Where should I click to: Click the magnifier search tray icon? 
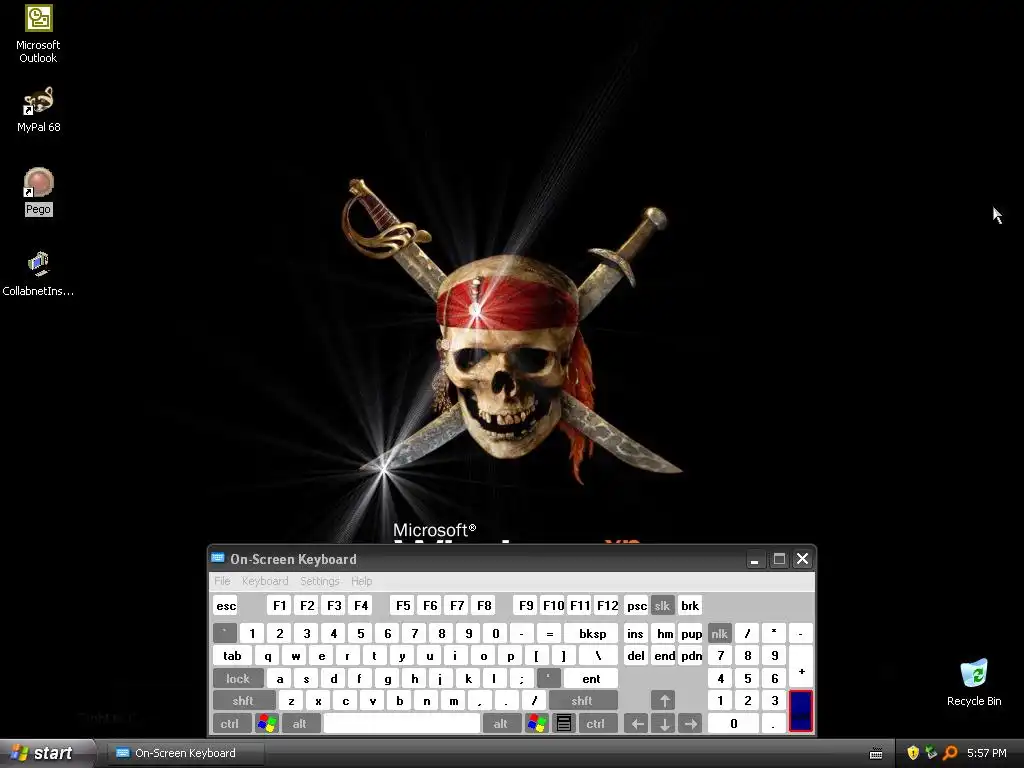click(x=950, y=753)
